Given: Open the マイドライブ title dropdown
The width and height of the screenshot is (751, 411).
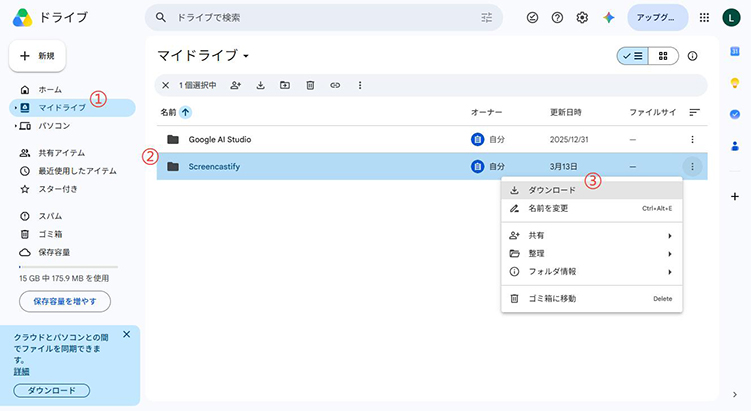Looking at the screenshot, I should 246,56.
